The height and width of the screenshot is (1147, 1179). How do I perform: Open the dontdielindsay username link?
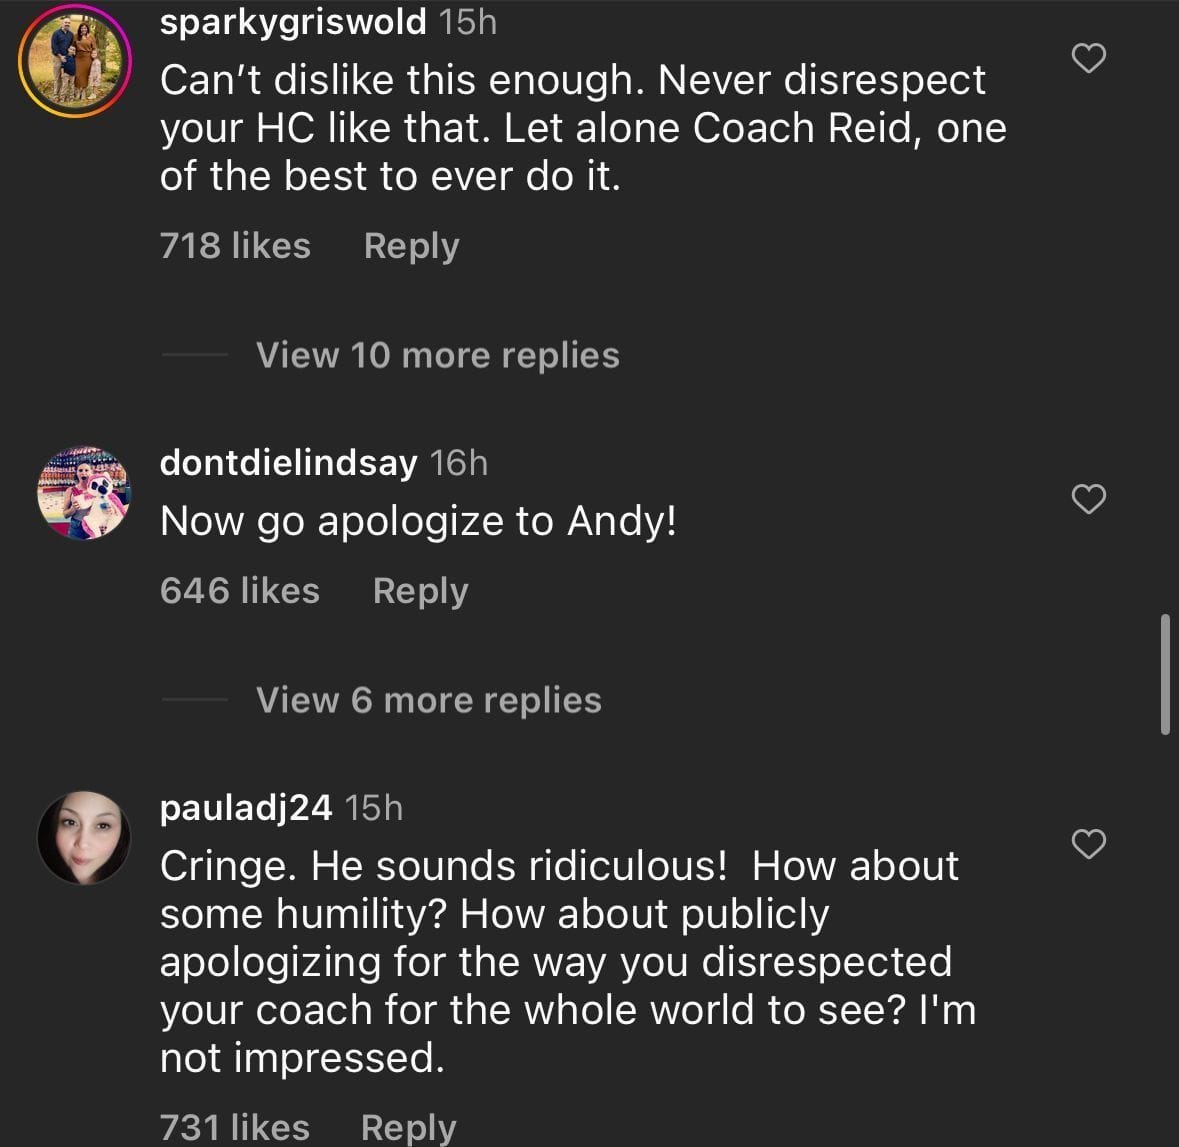point(288,462)
